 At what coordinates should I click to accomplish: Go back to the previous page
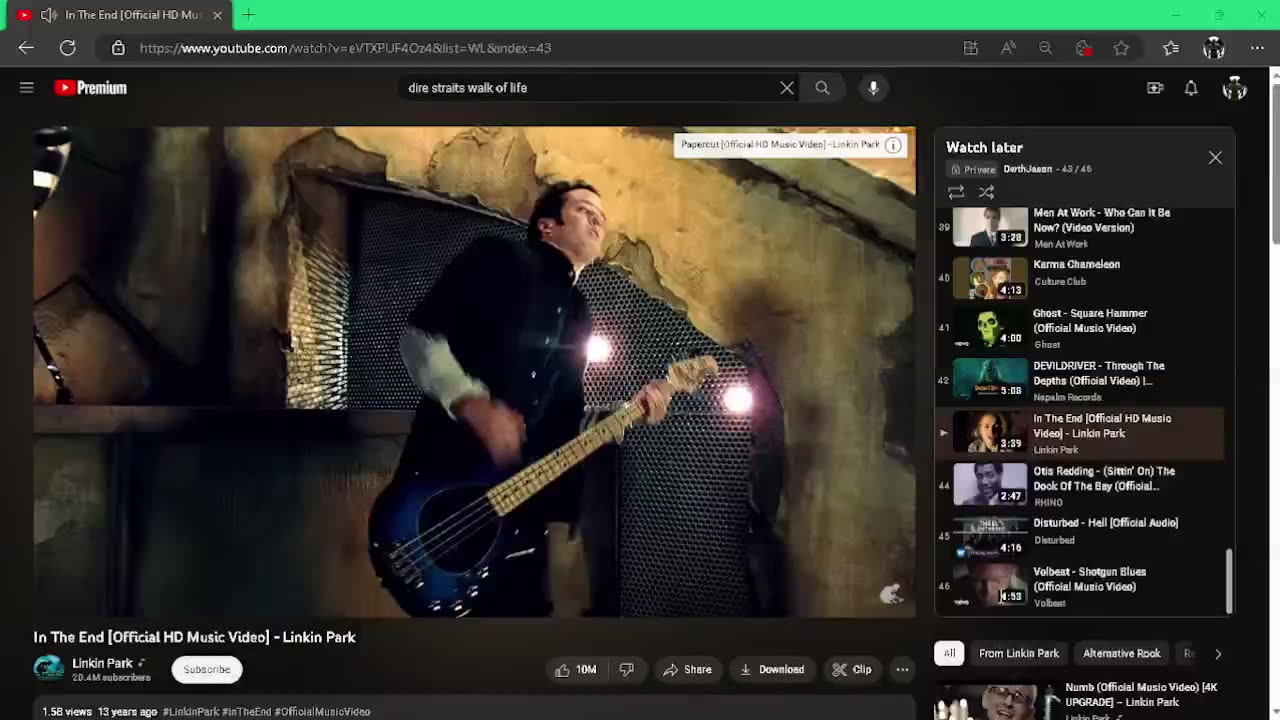pyautogui.click(x=26, y=48)
